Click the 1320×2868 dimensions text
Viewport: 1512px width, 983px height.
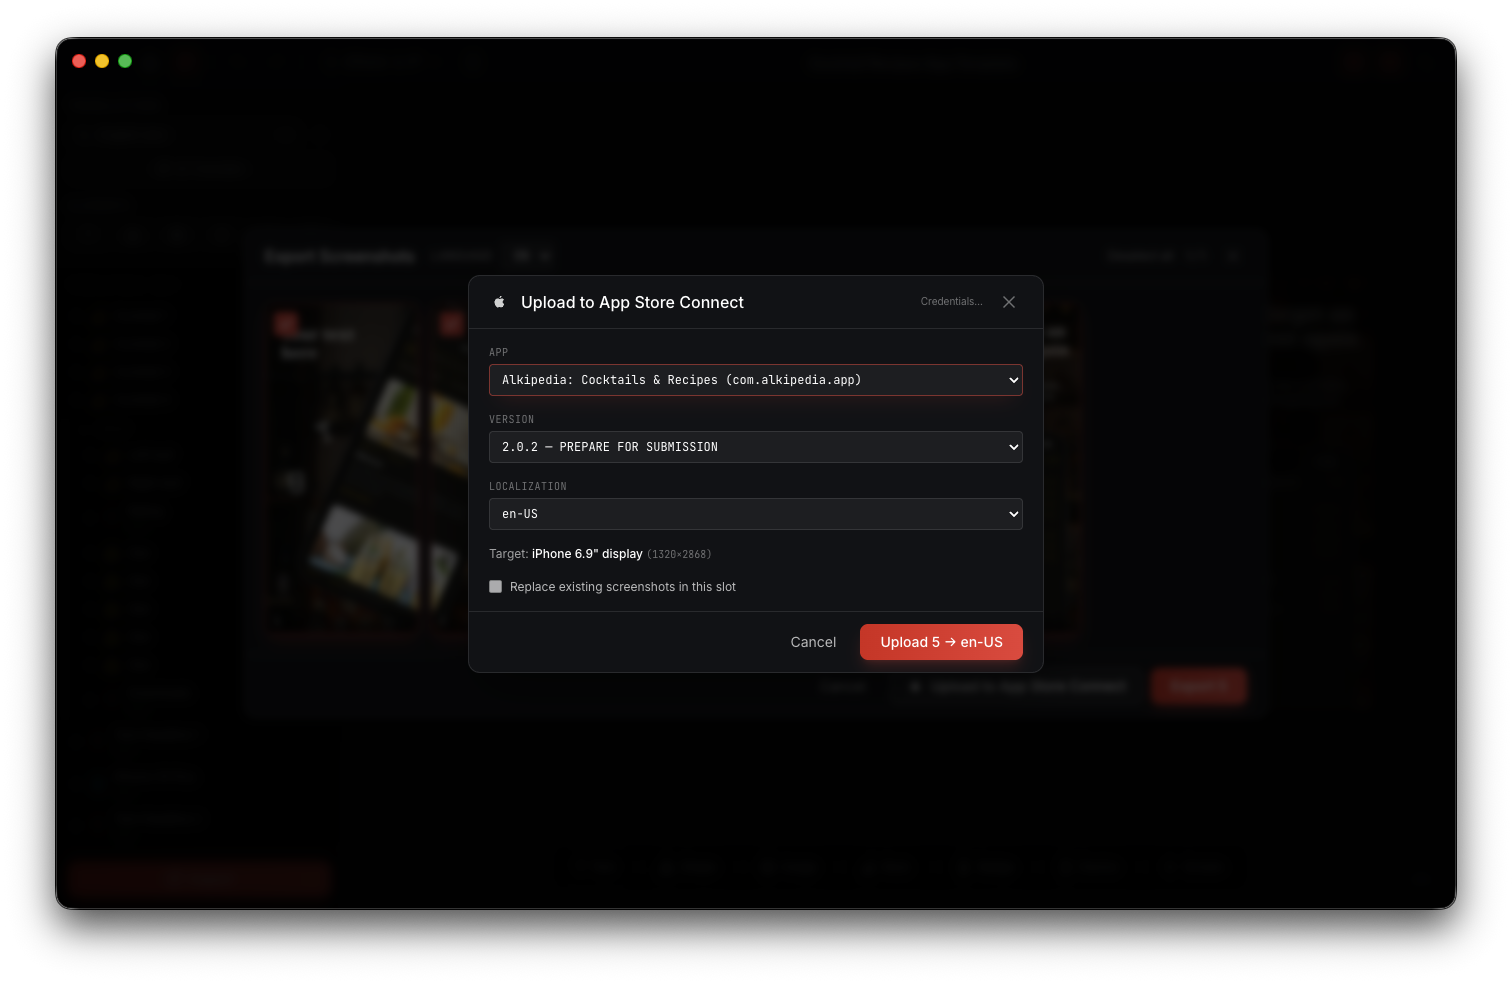click(x=679, y=554)
